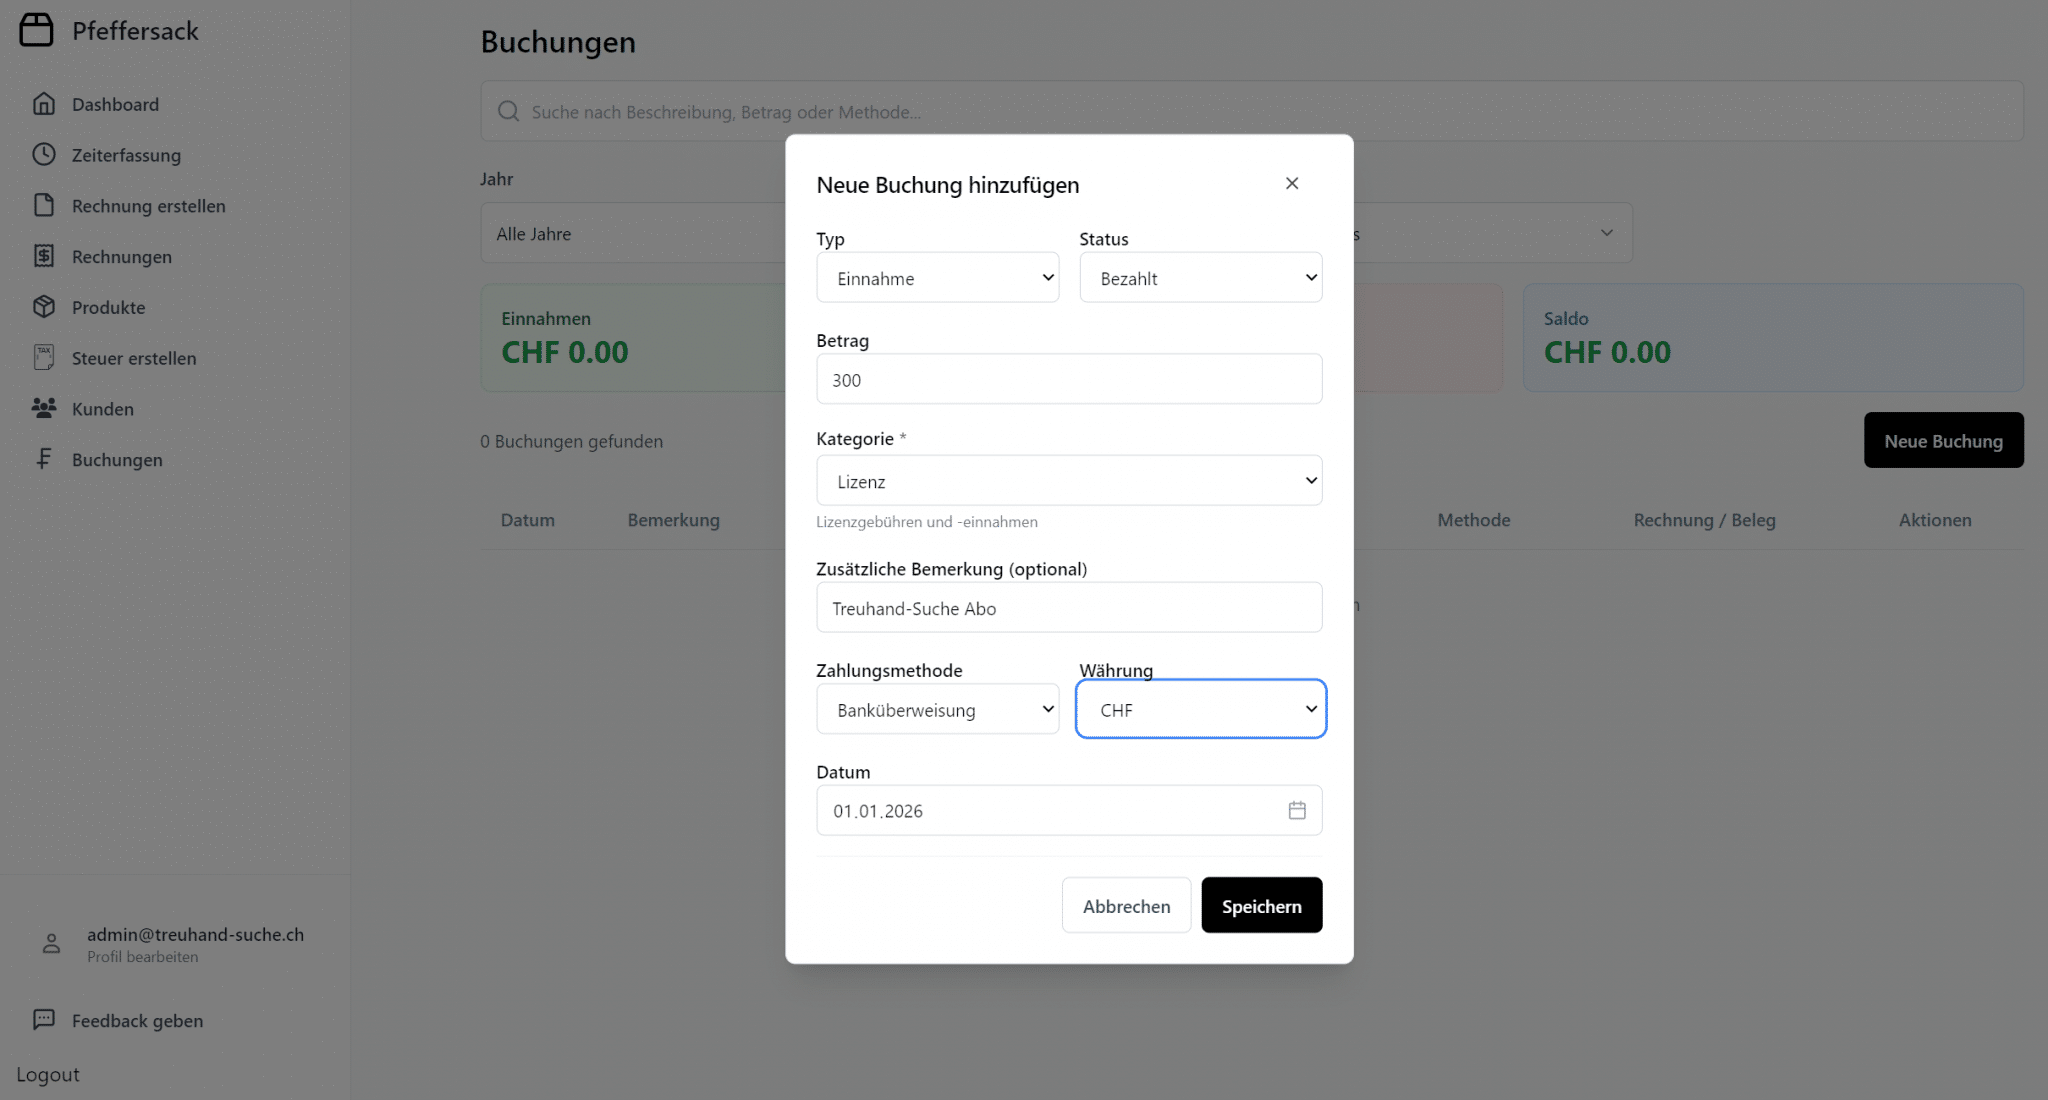
Task: Close the Neue Buchung dialog with X
Action: pos(1292,183)
